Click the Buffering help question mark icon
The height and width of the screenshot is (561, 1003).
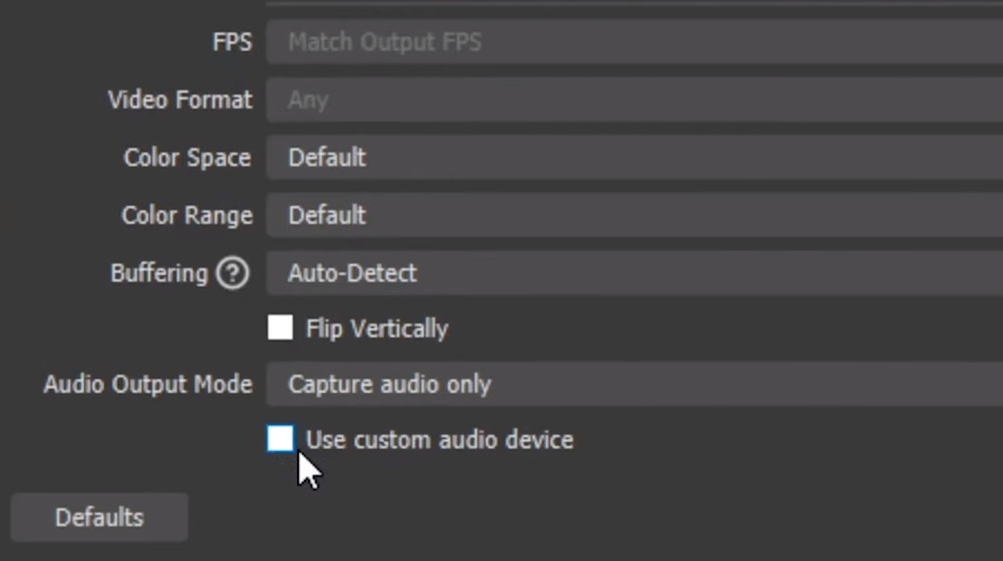coord(232,273)
